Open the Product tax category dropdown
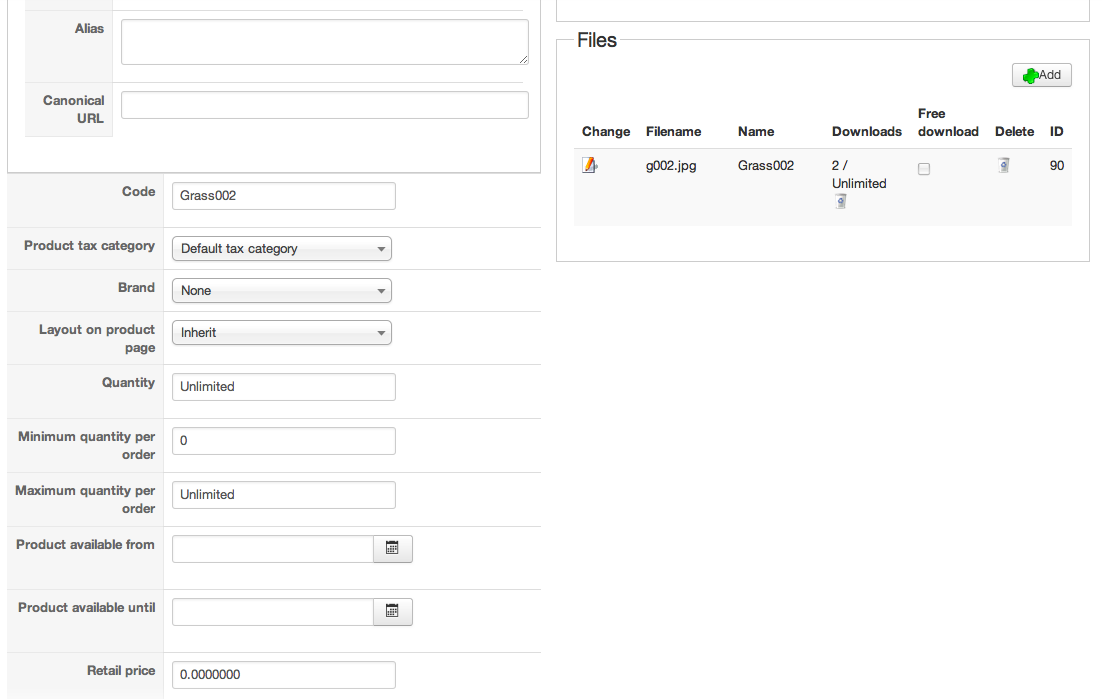 pyautogui.click(x=281, y=249)
